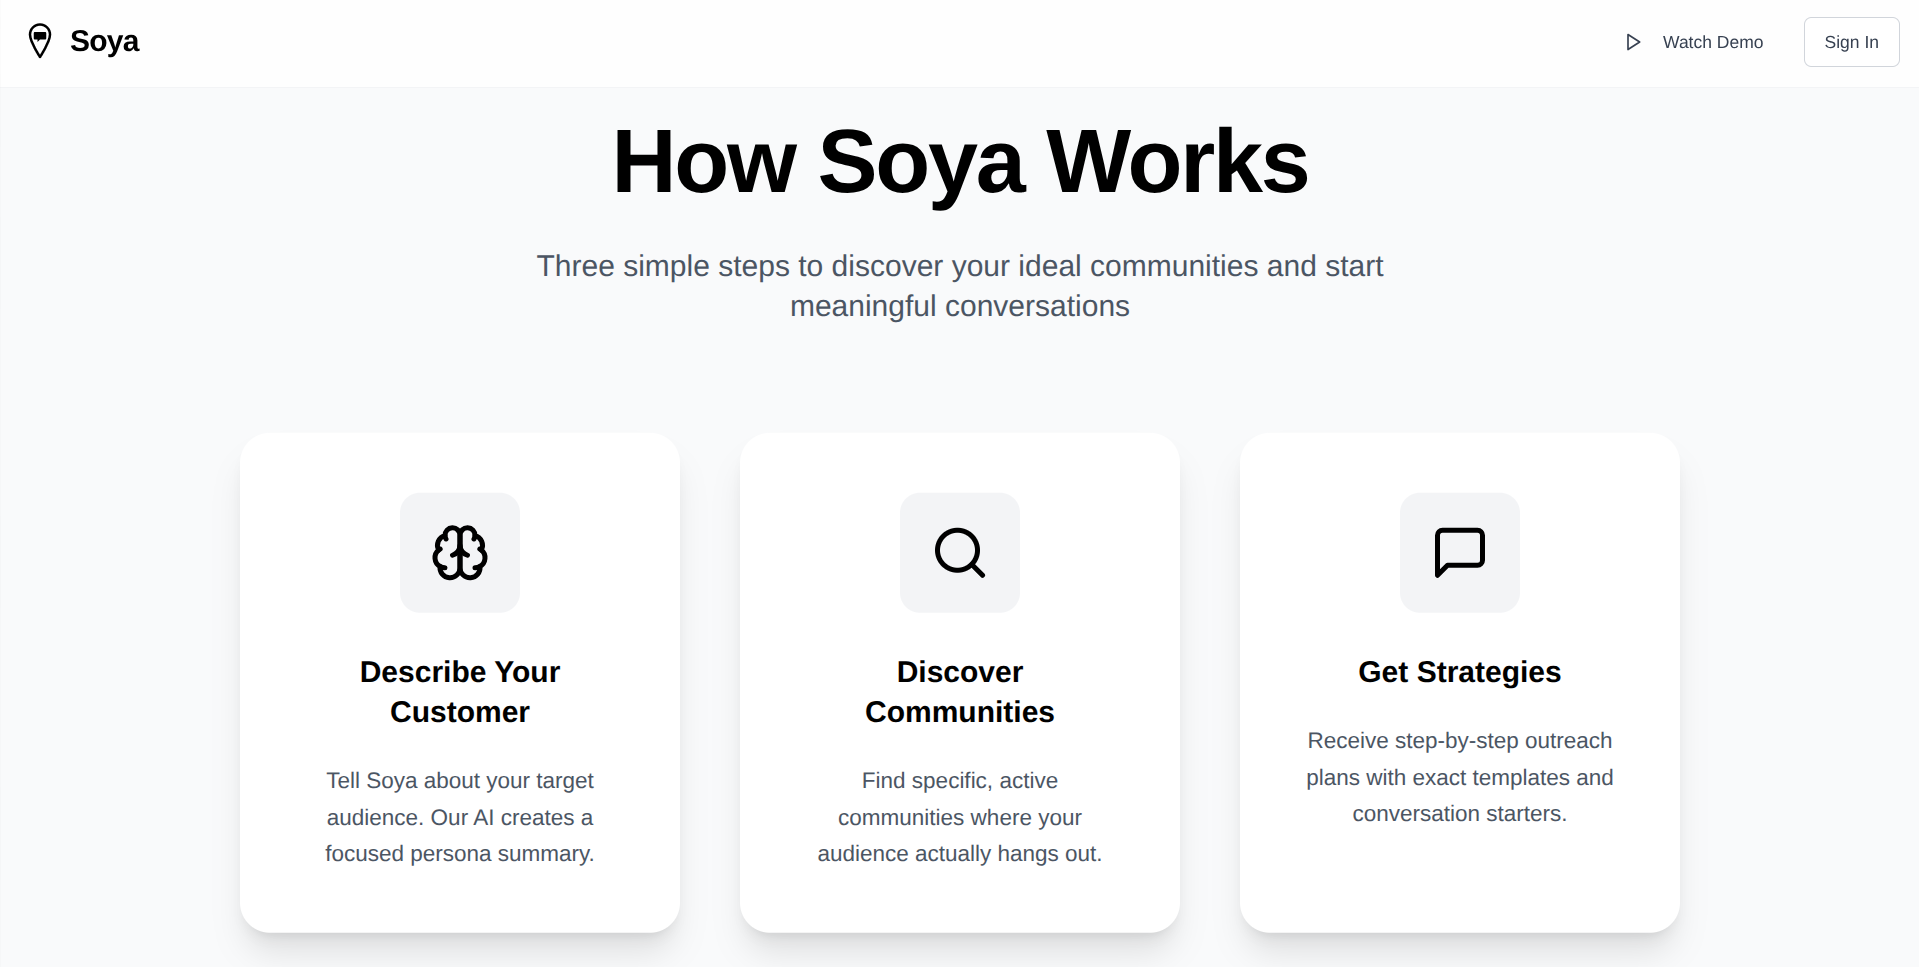Select the Discover Communities heading
This screenshot has height=967, width=1919.
[x=960, y=692]
